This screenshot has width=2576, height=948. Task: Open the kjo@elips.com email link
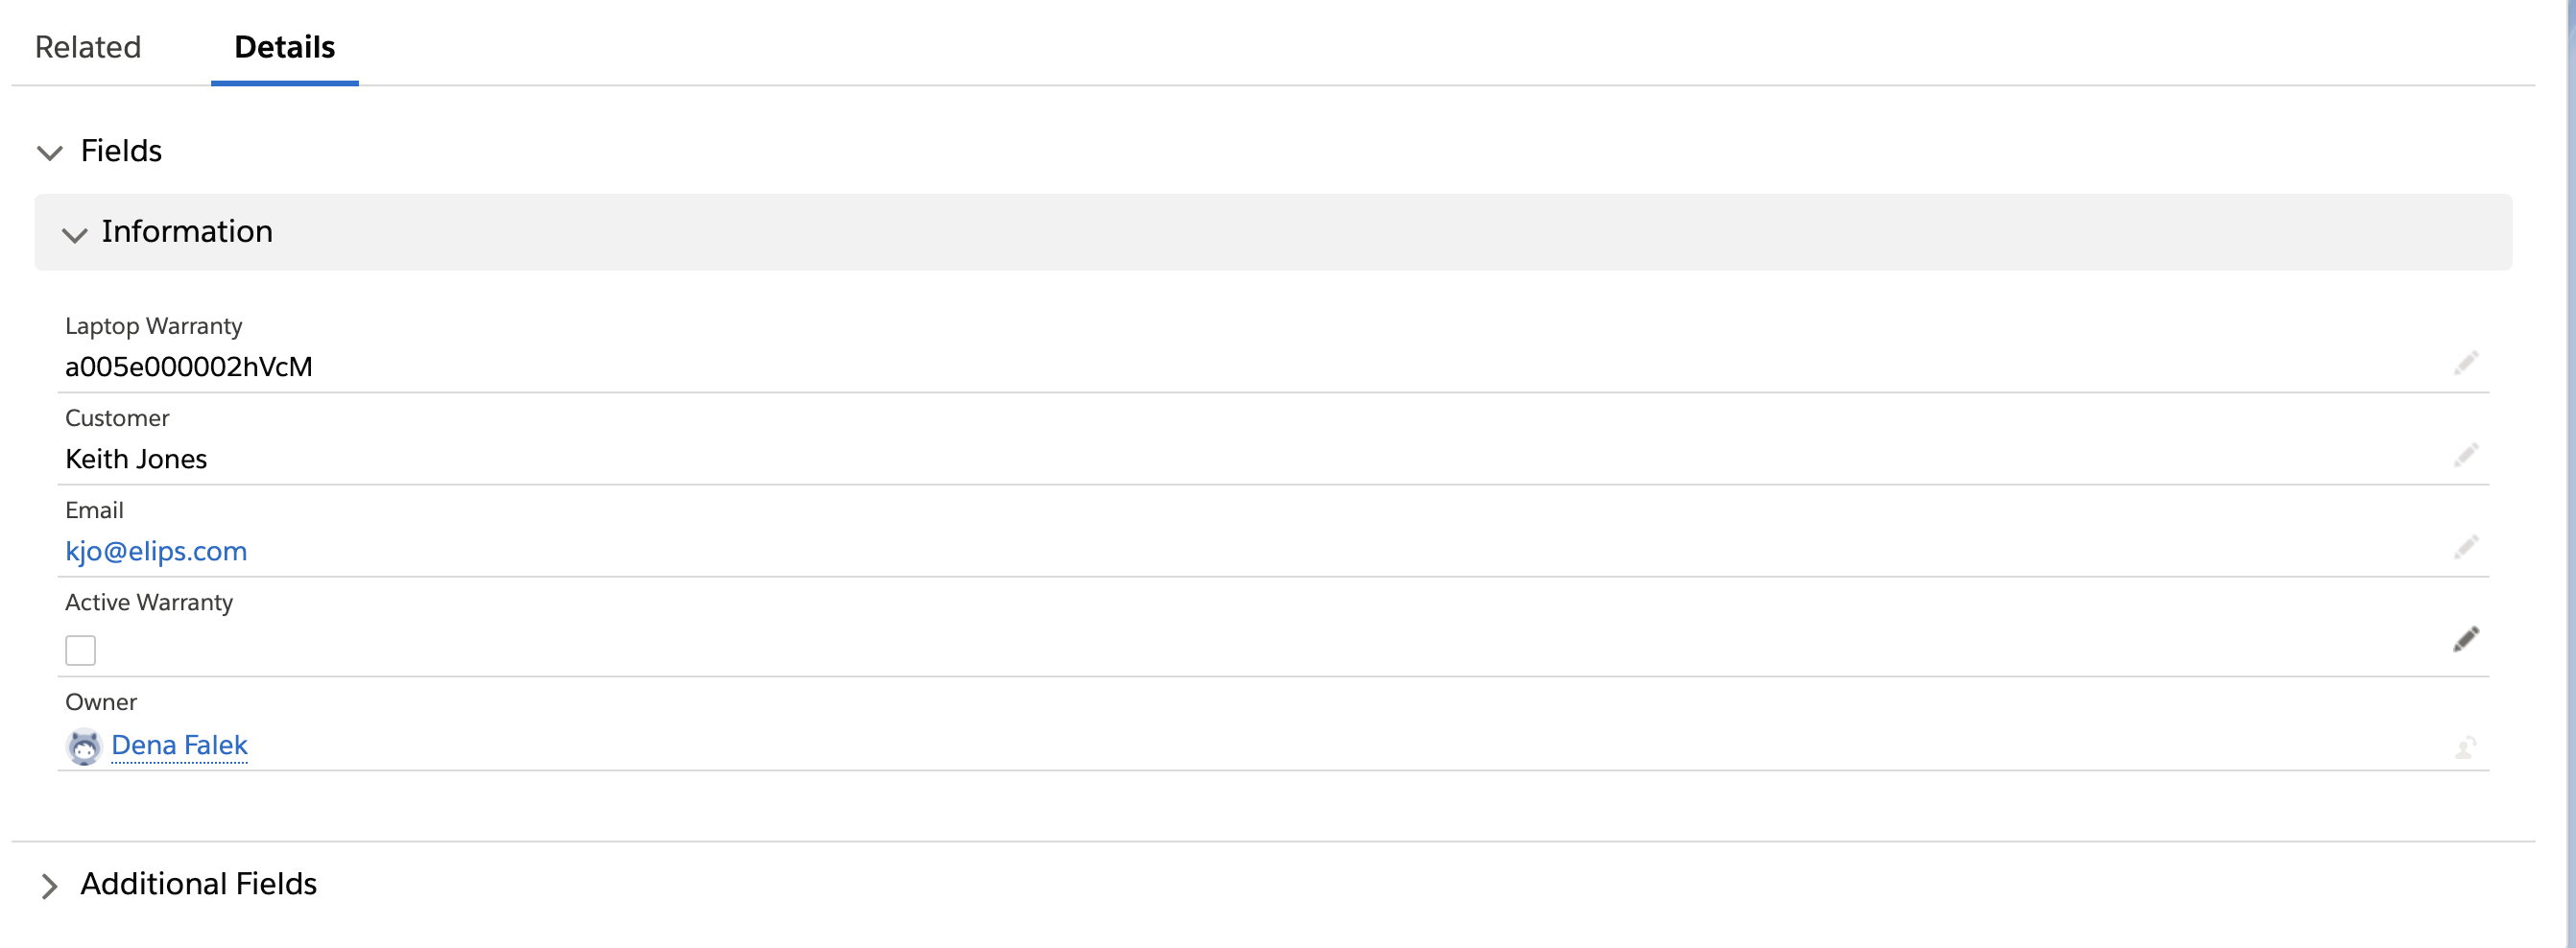[156, 551]
